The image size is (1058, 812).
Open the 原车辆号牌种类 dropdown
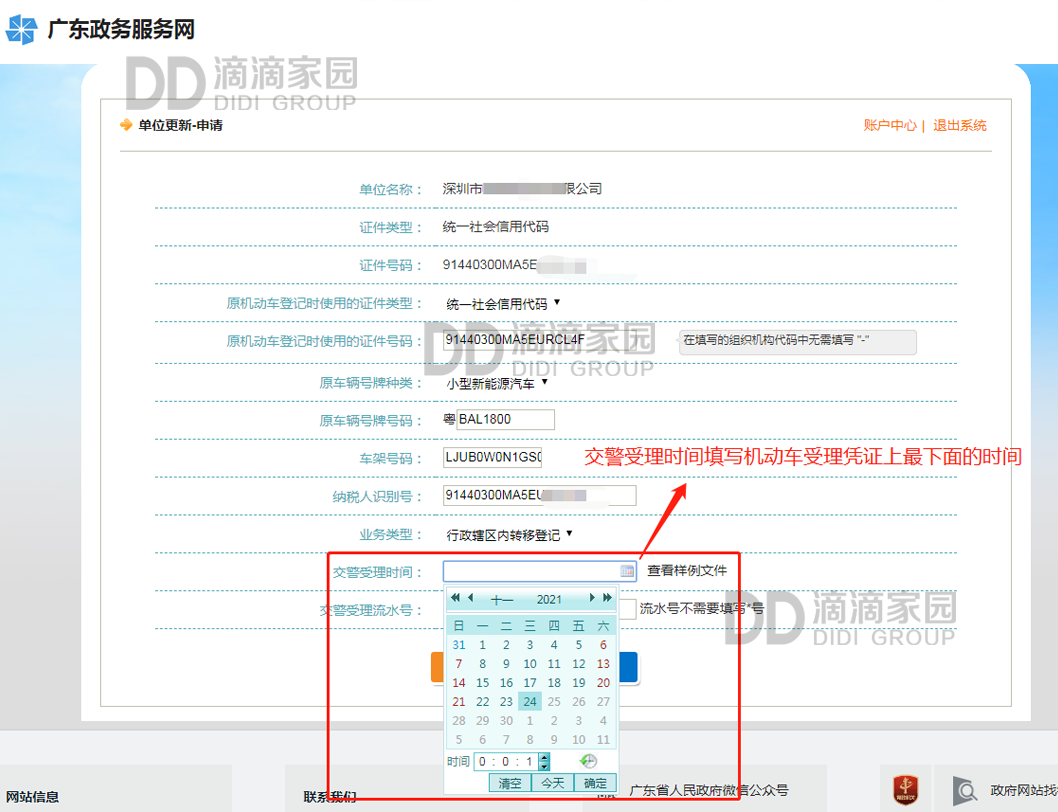(x=497, y=383)
